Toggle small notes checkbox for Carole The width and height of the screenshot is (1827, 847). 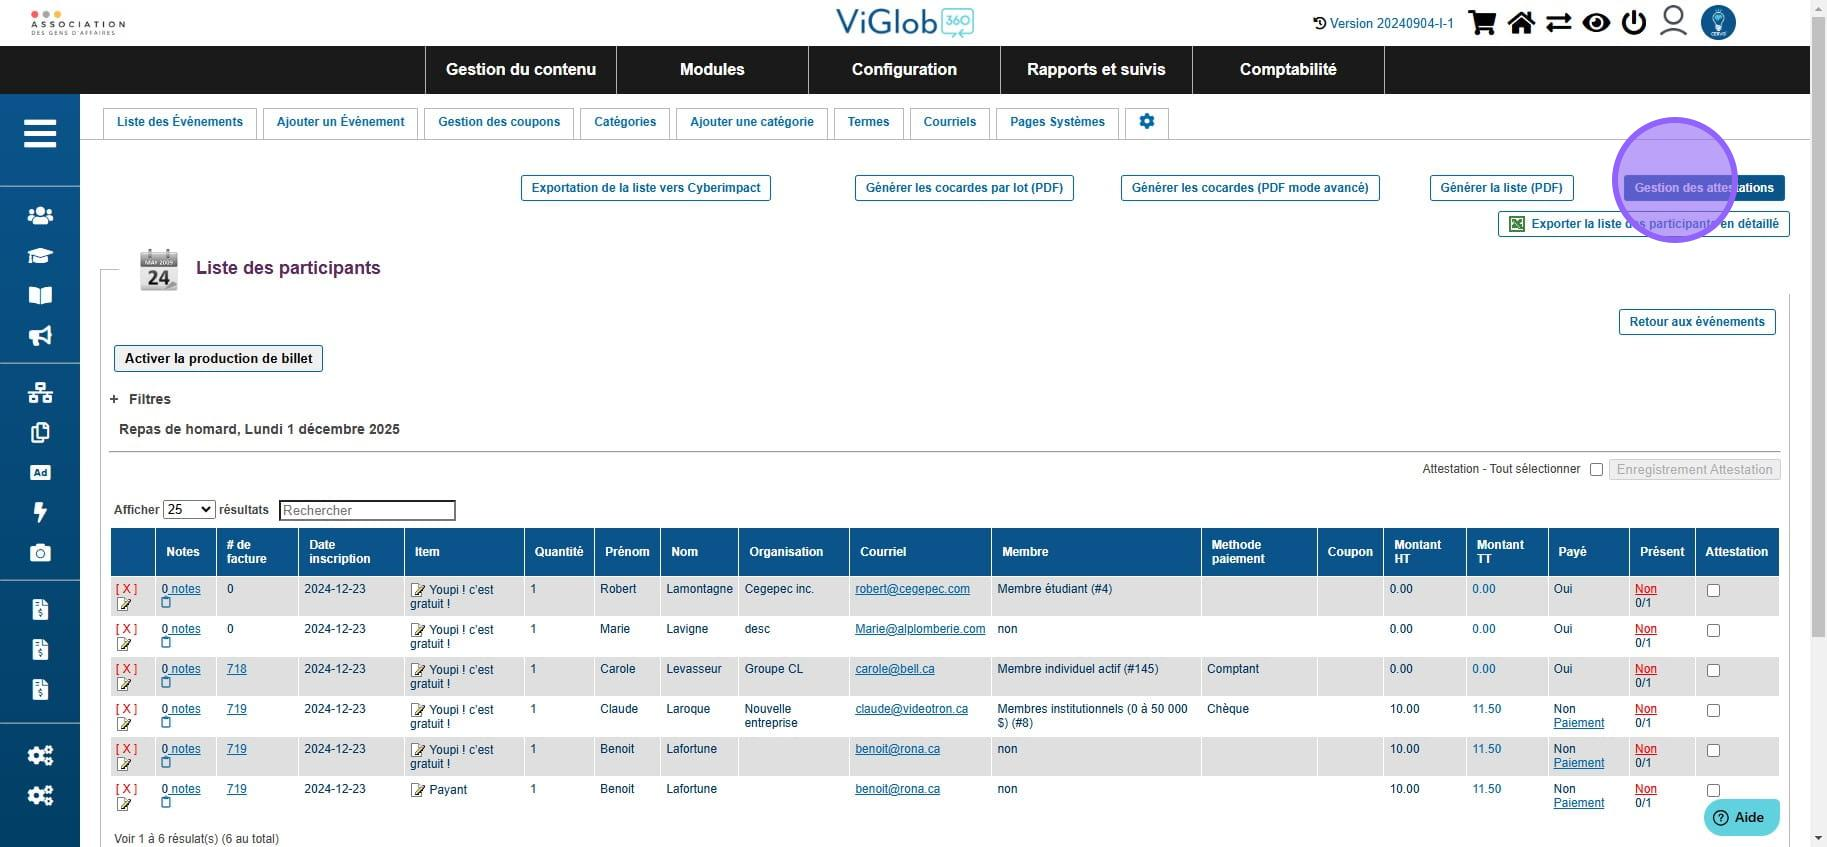pyautogui.click(x=166, y=683)
